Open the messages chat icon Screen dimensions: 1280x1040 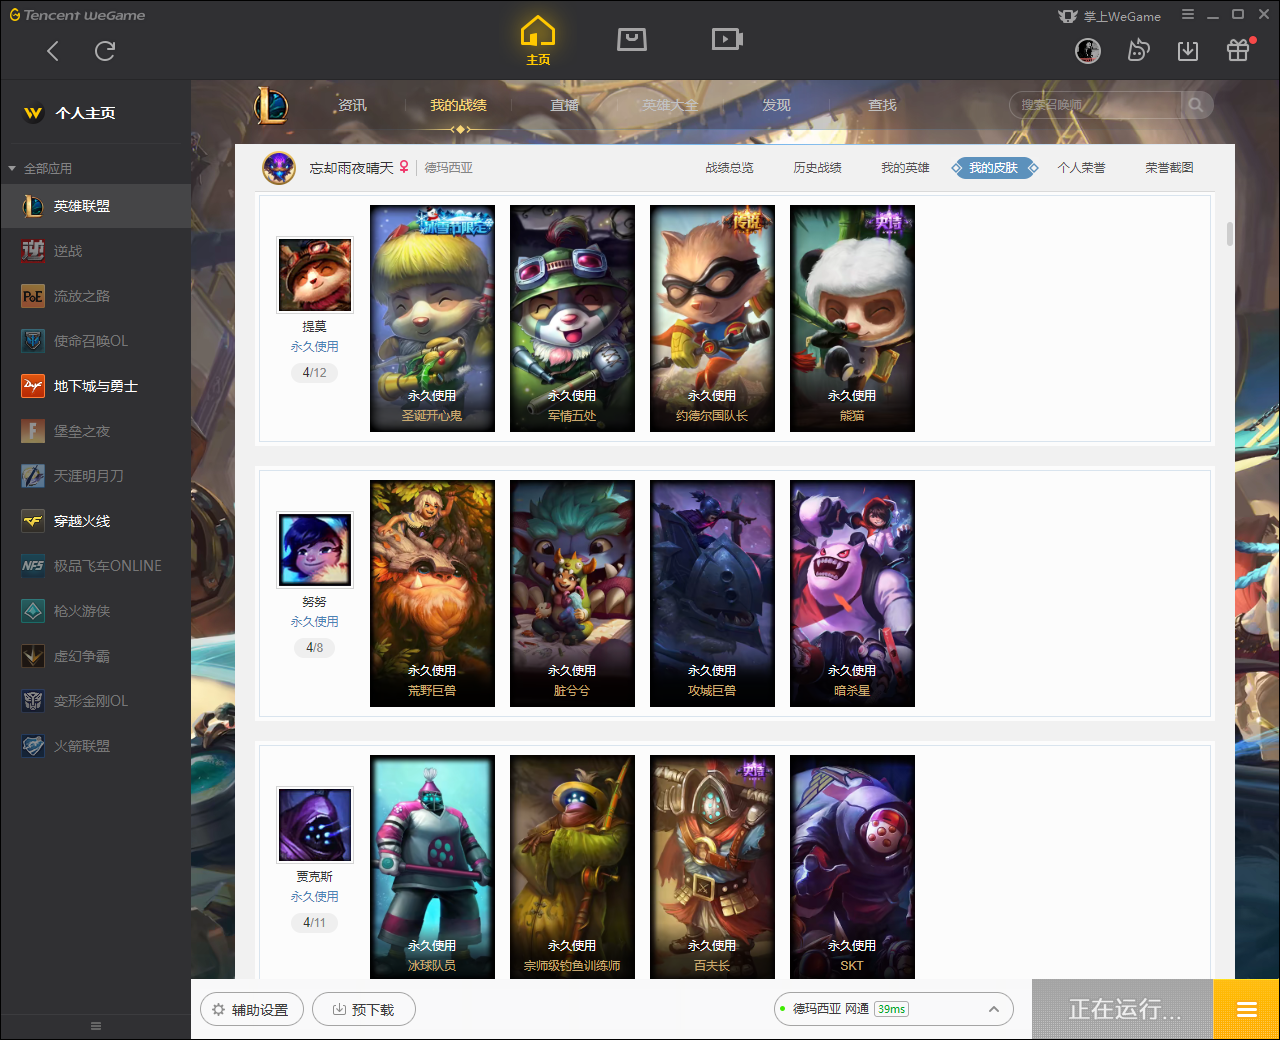1138,50
